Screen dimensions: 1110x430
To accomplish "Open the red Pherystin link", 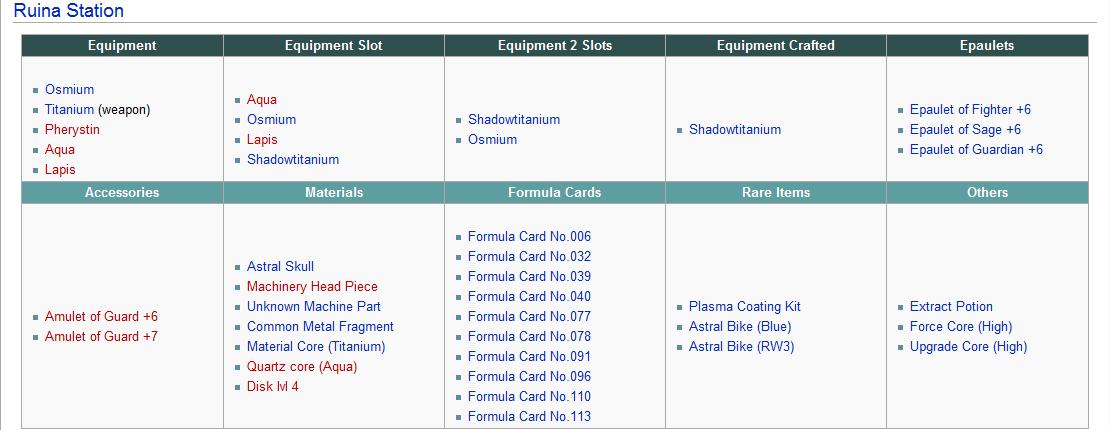I will pyautogui.click(x=72, y=130).
